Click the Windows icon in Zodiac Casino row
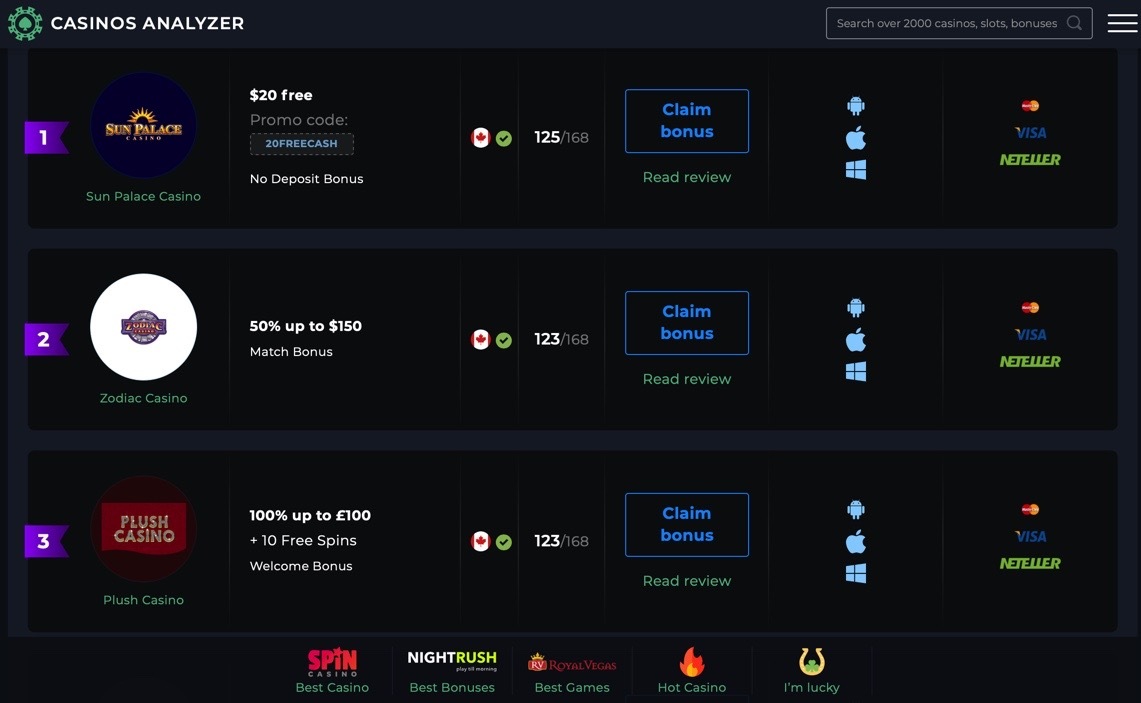This screenshot has height=703, width=1141. click(x=856, y=371)
